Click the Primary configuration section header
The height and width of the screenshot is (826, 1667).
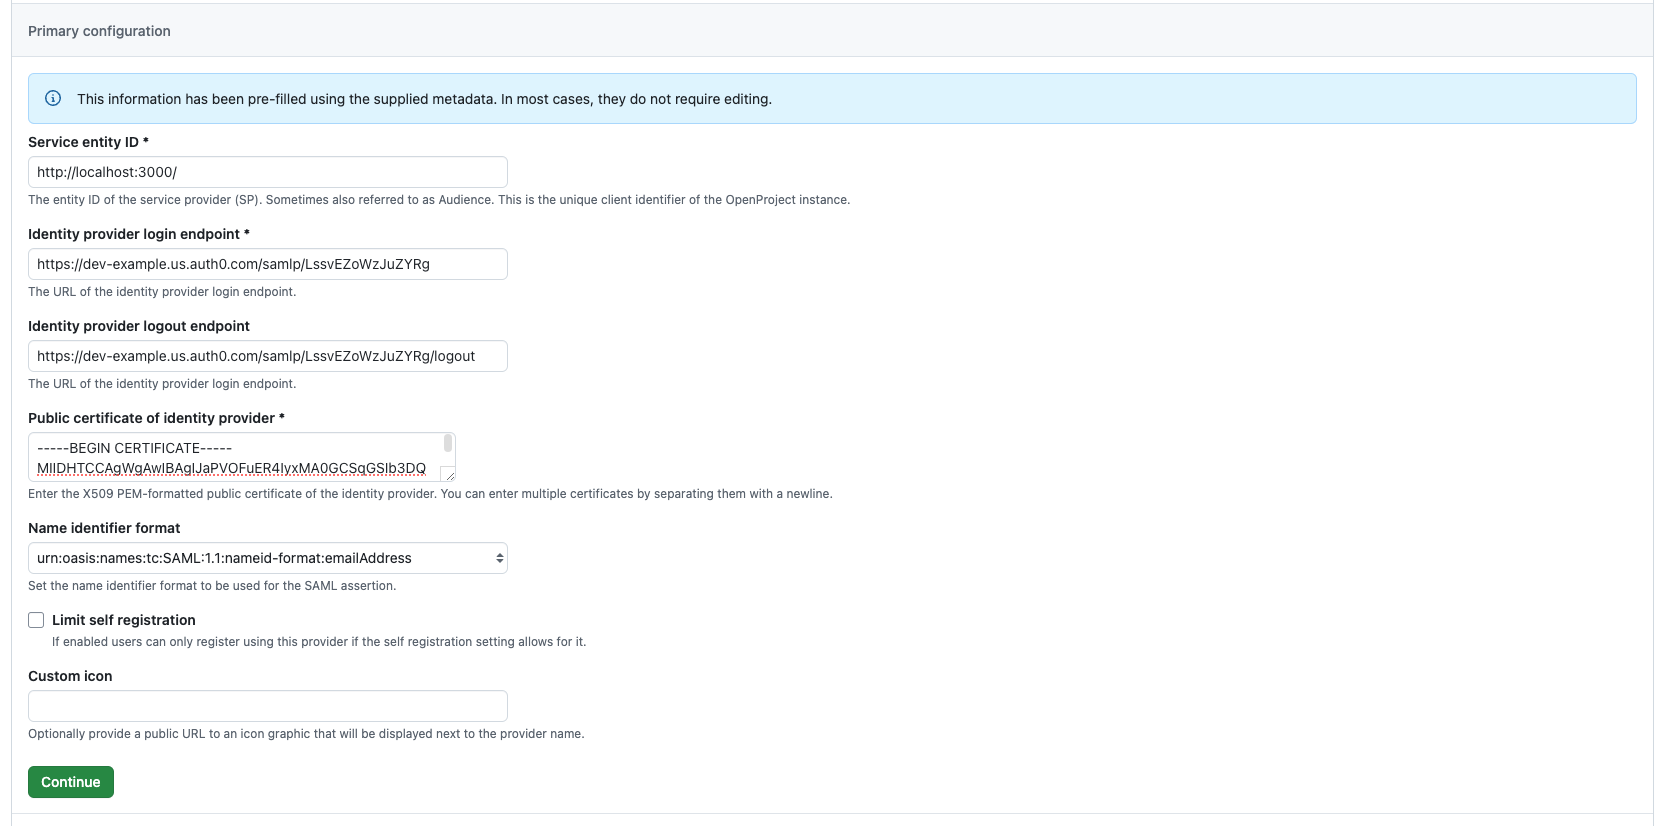point(99,31)
